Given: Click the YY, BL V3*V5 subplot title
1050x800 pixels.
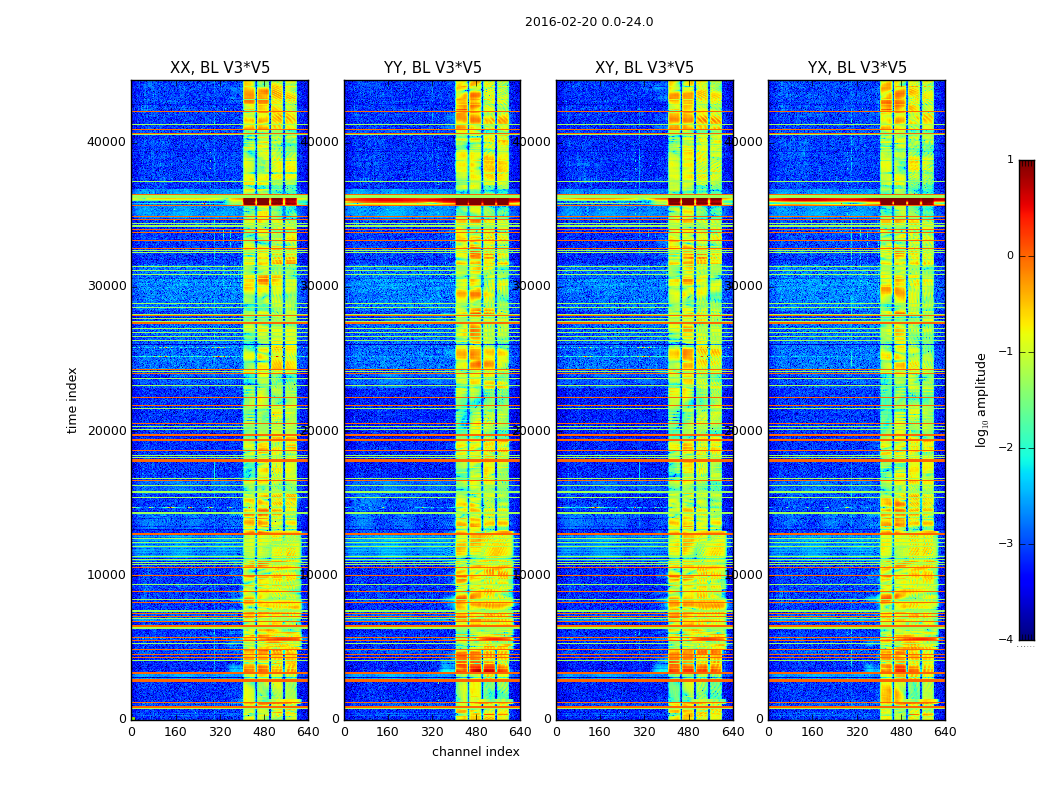Looking at the screenshot, I should coord(433,68).
